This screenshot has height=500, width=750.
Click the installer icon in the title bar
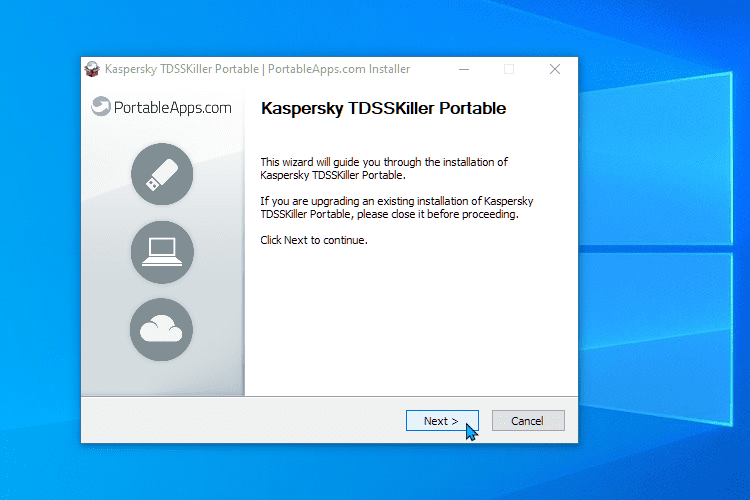pyautogui.click(x=92, y=69)
